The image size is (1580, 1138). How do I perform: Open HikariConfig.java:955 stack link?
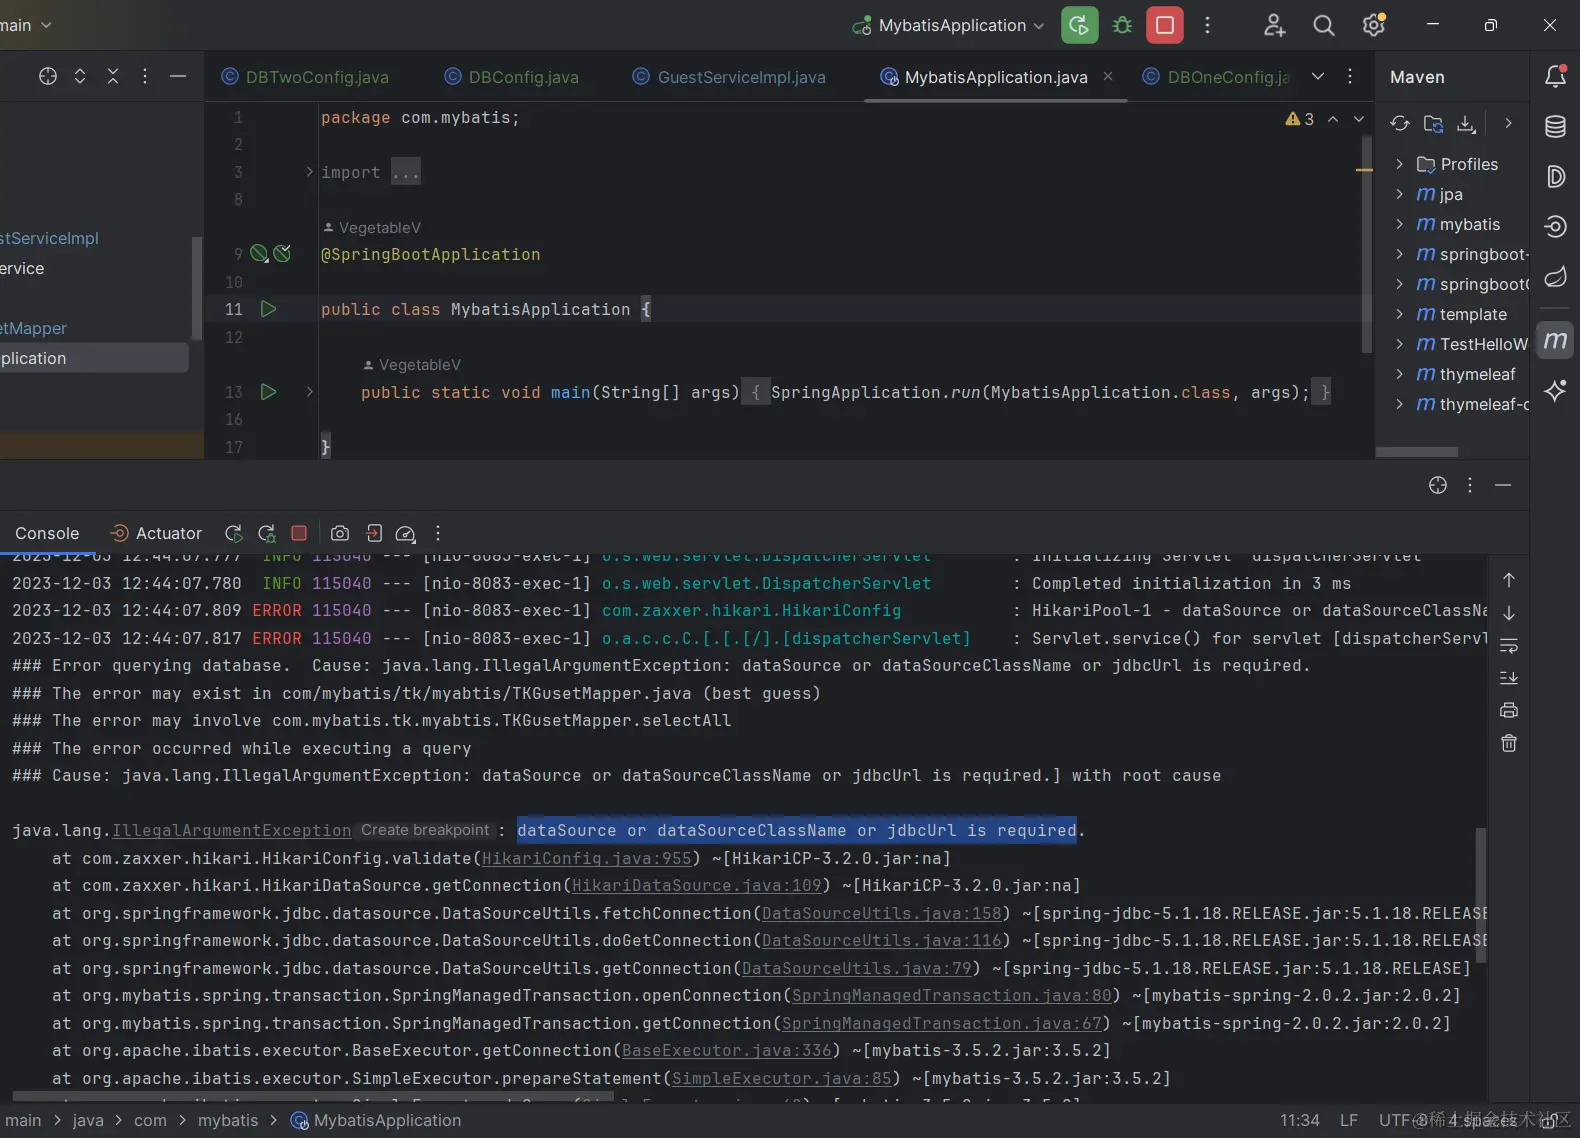pos(587,858)
